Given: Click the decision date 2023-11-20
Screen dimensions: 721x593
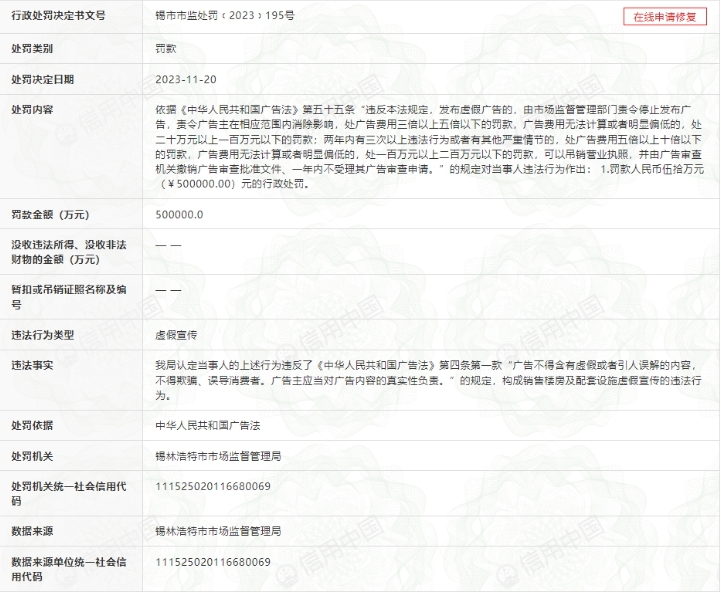Looking at the screenshot, I should [186, 79].
